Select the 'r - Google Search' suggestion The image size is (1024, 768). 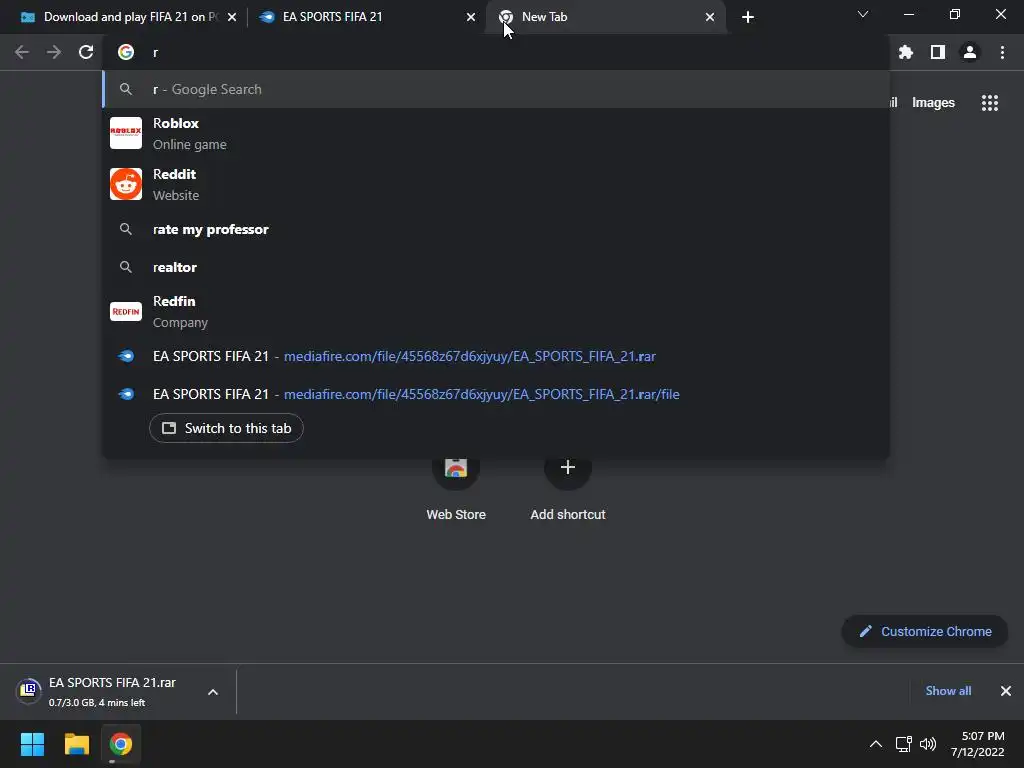point(496,89)
